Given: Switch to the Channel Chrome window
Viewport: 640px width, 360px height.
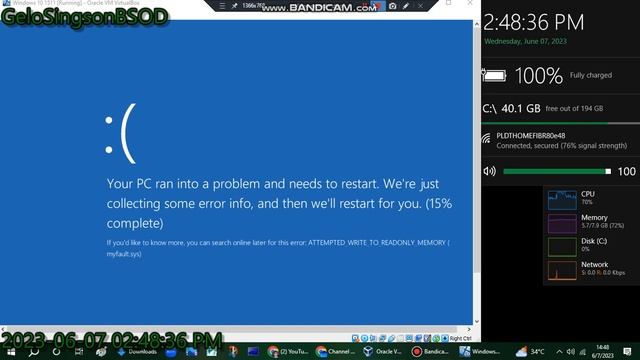Looking at the screenshot, I should click(x=336, y=351).
